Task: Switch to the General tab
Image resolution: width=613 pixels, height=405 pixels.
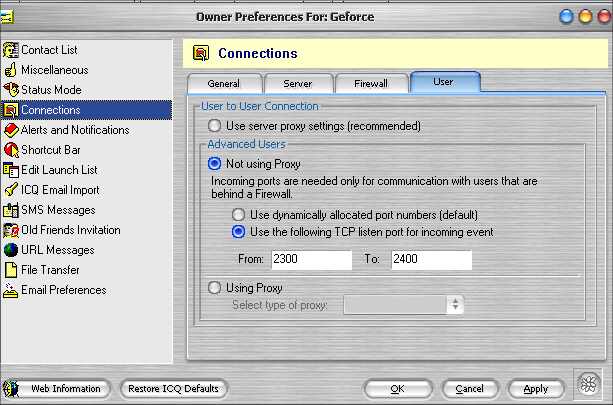Action: 224,84
